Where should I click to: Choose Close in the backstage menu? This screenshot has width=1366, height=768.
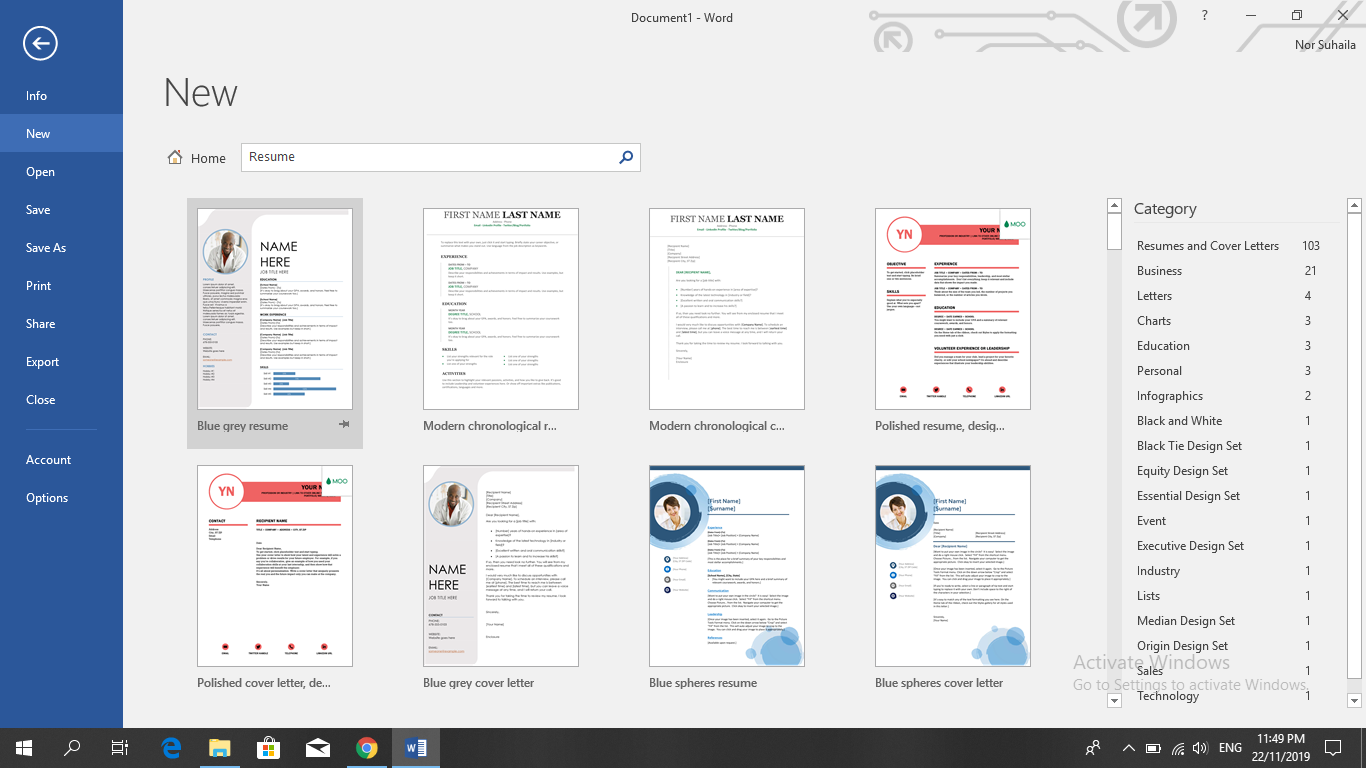pyautogui.click(x=61, y=400)
